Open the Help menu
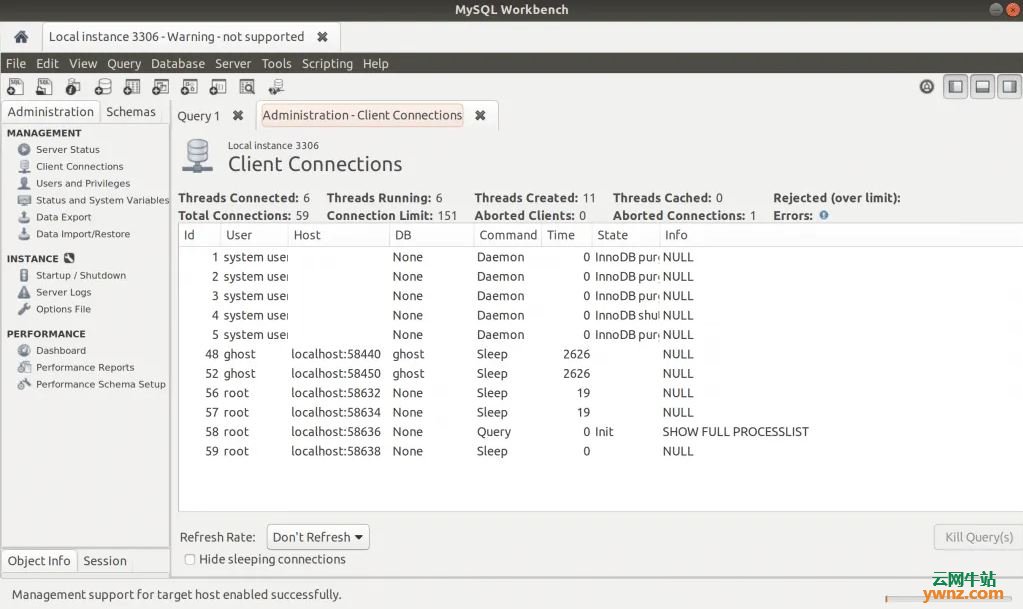This screenshot has width=1023, height=609. pyautogui.click(x=376, y=63)
